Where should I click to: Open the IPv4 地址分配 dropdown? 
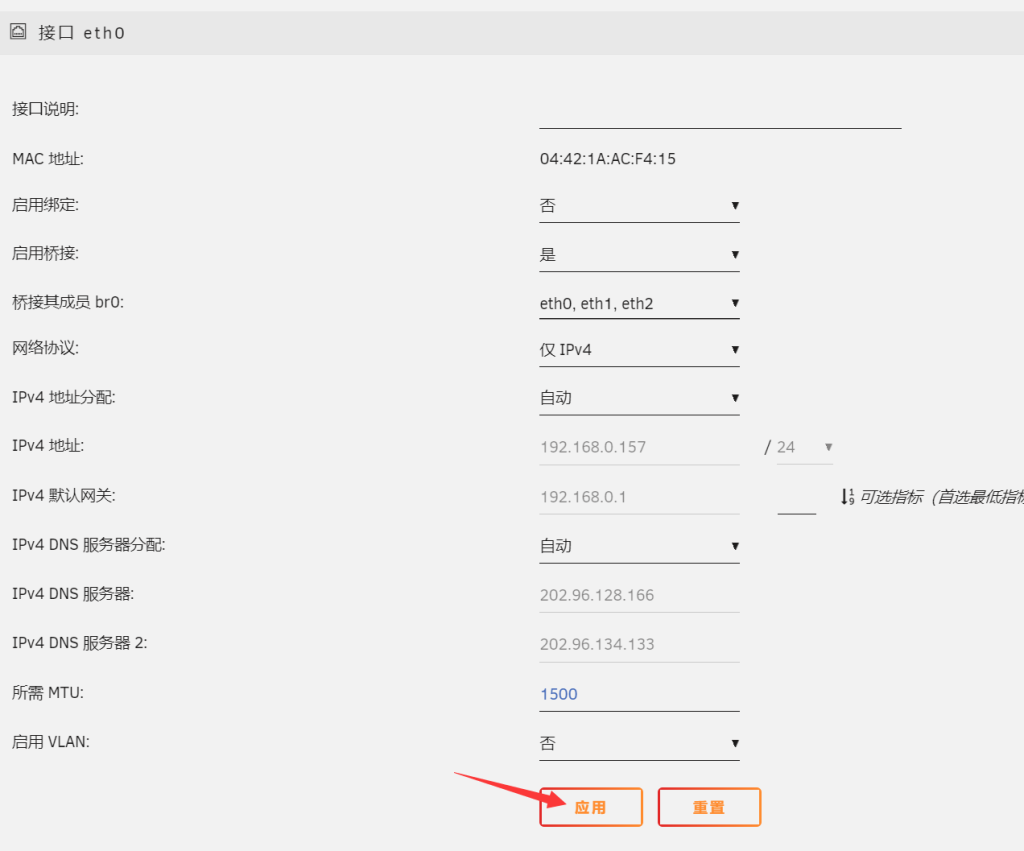[638, 398]
